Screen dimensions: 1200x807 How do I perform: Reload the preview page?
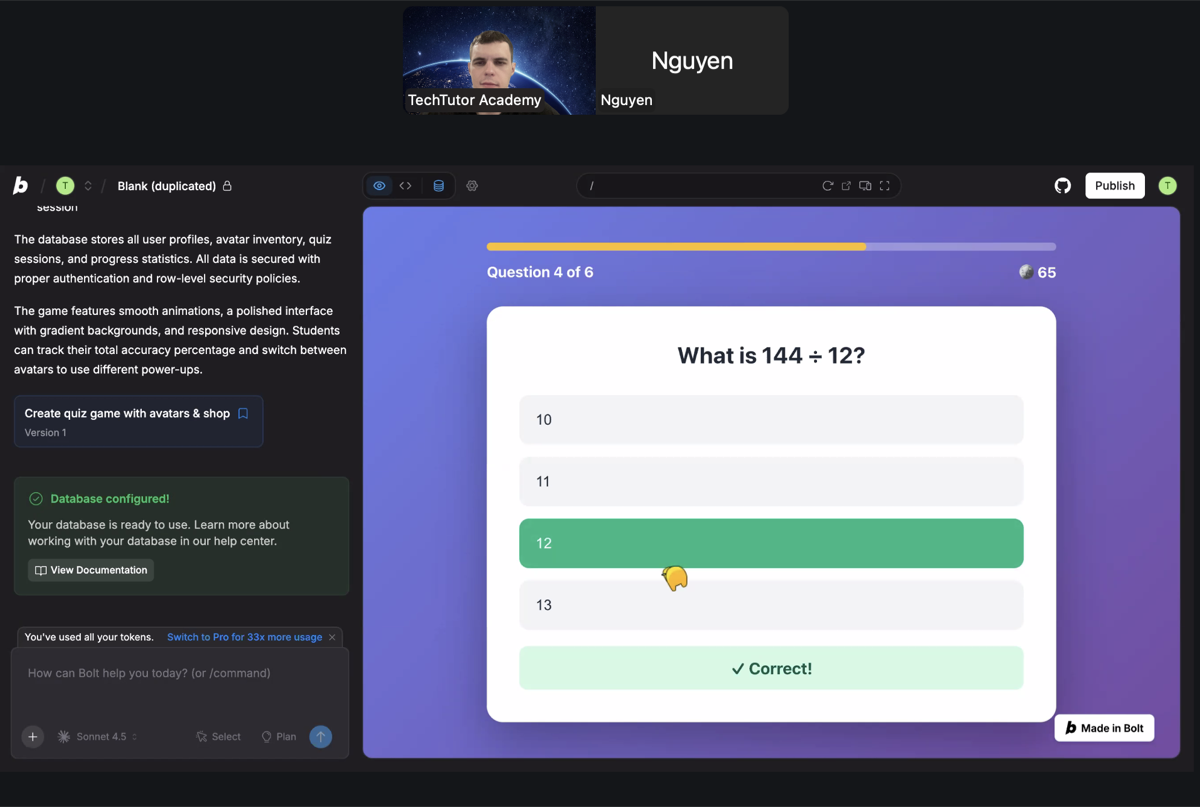click(827, 186)
